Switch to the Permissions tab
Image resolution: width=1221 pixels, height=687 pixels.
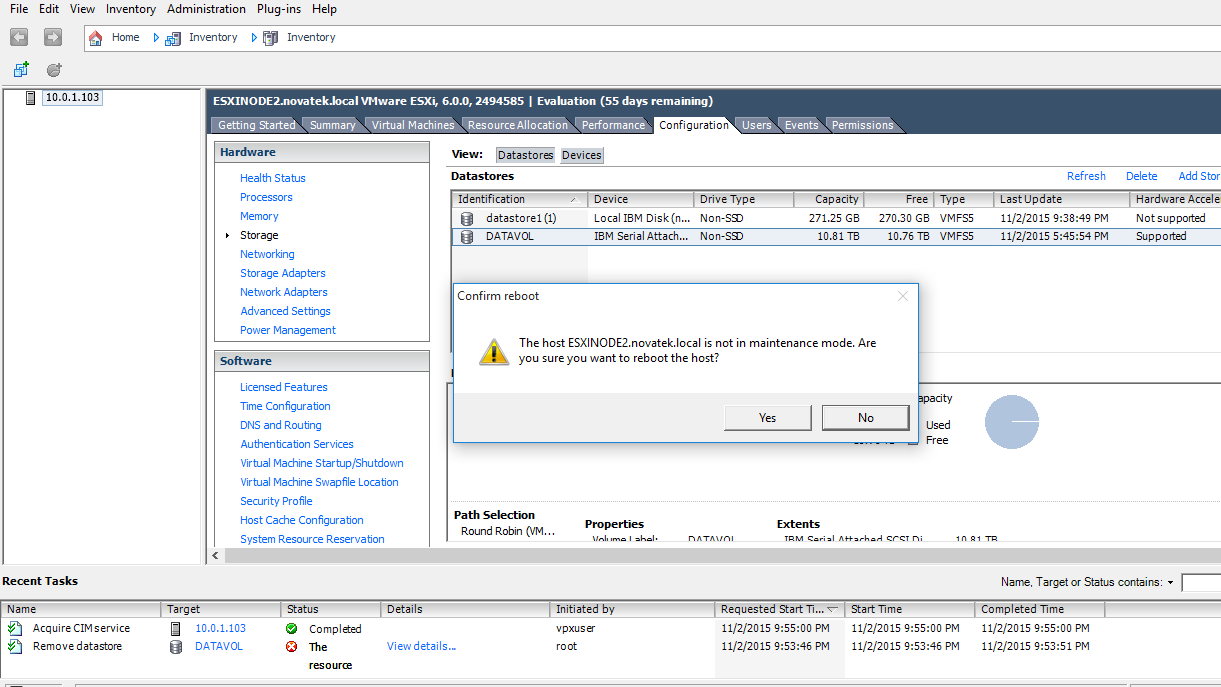[x=862, y=125]
